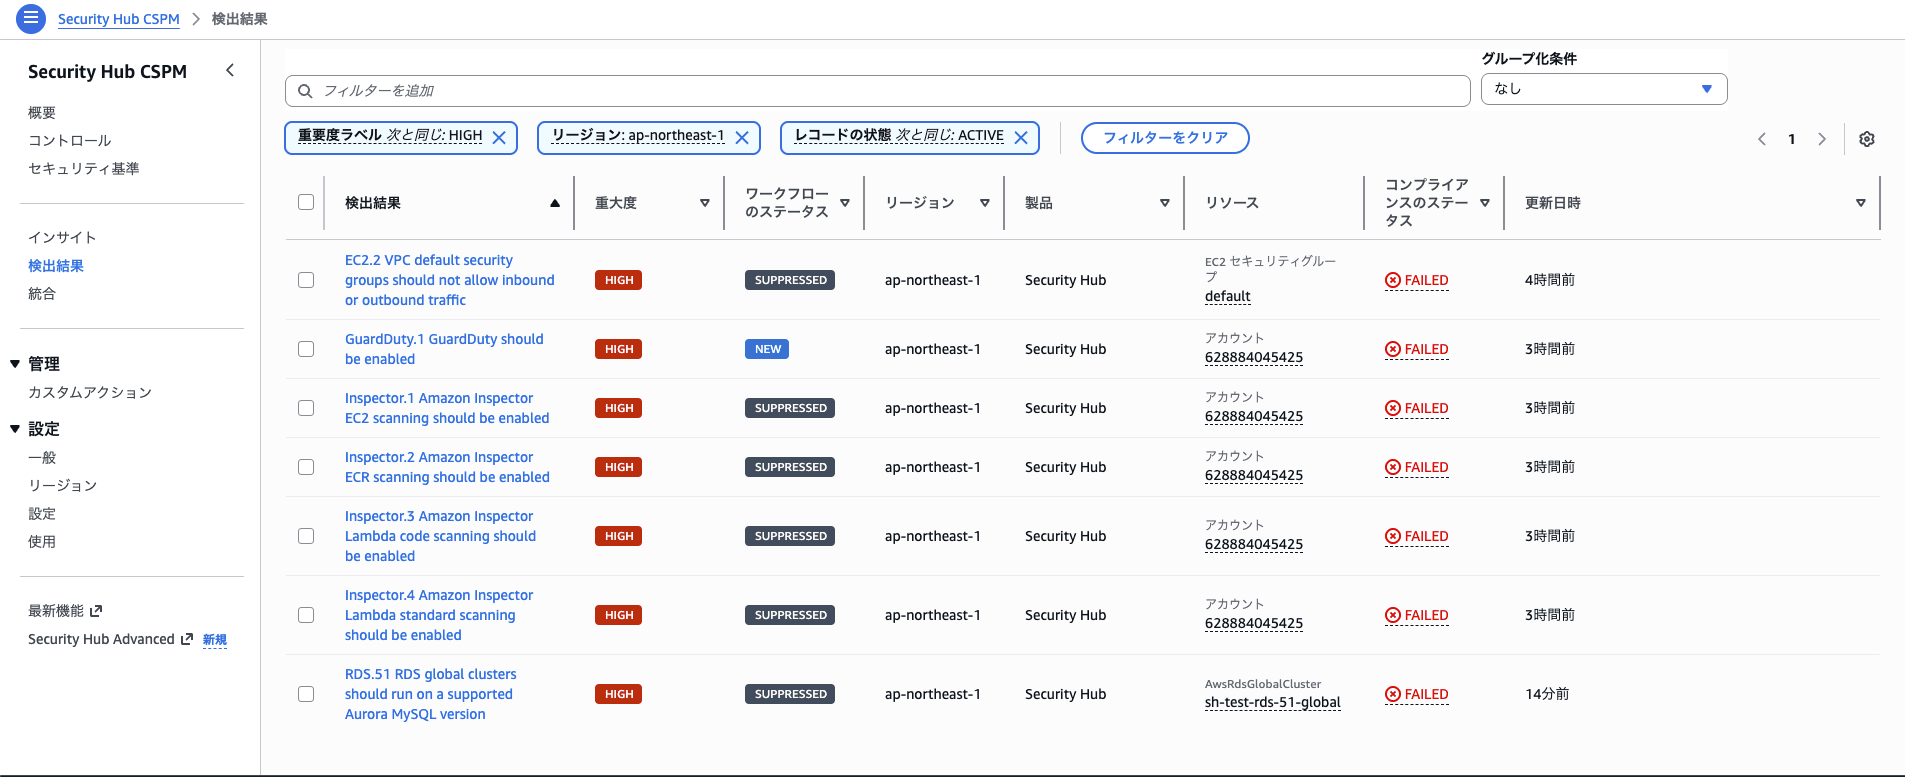Open 更新日時 column sort arrow
Screen dimensions: 1905x777
[x=1861, y=203]
